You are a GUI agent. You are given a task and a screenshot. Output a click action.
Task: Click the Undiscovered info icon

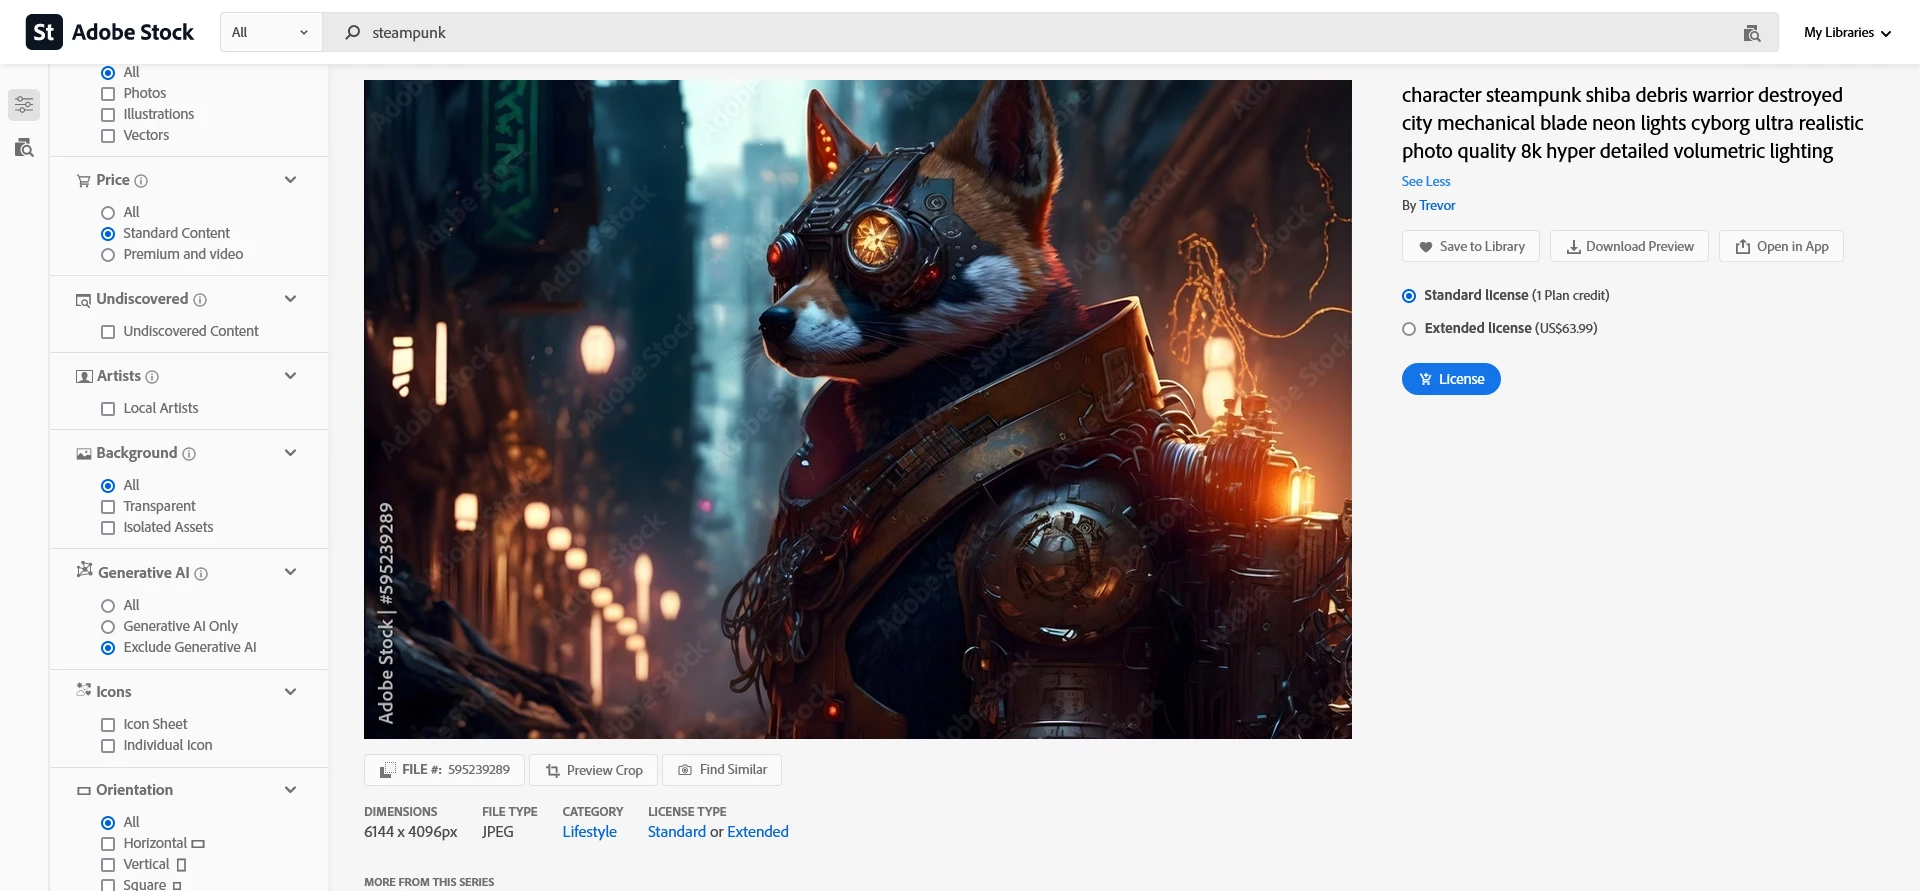[x=200, y=300]
